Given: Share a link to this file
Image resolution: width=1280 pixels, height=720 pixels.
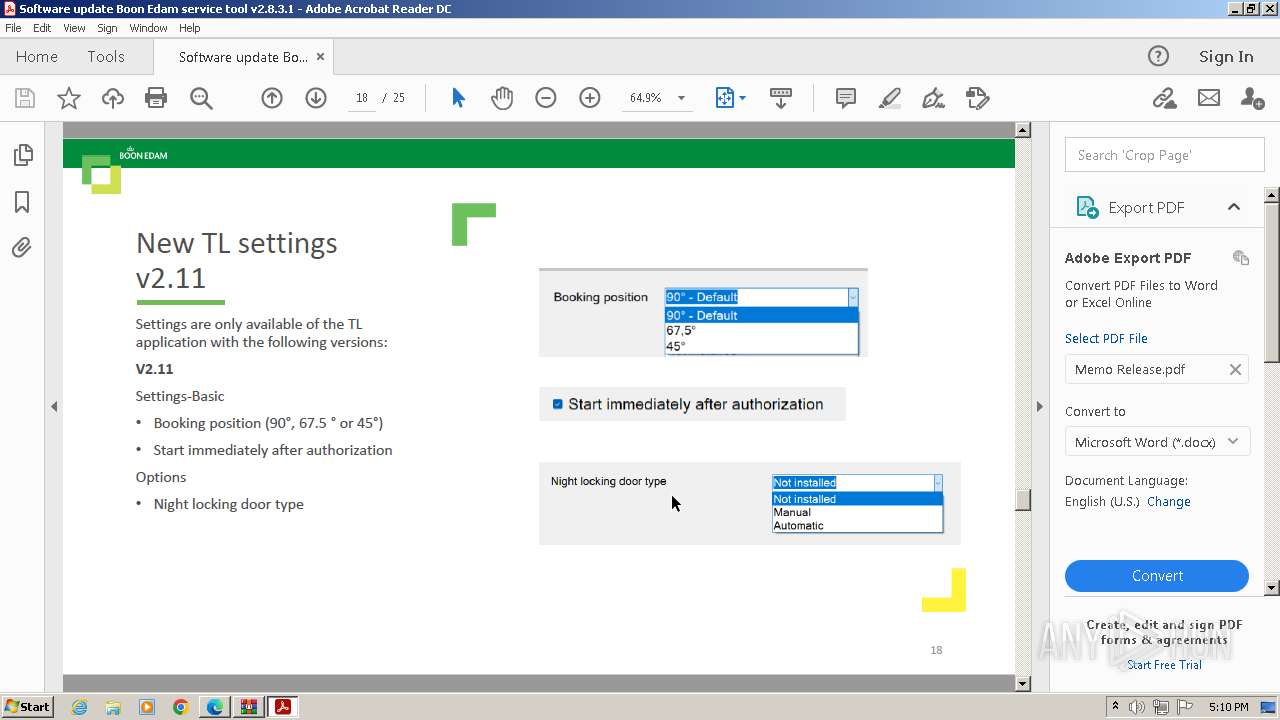Looking at the screenshot, I should (x=1164, y=98).
